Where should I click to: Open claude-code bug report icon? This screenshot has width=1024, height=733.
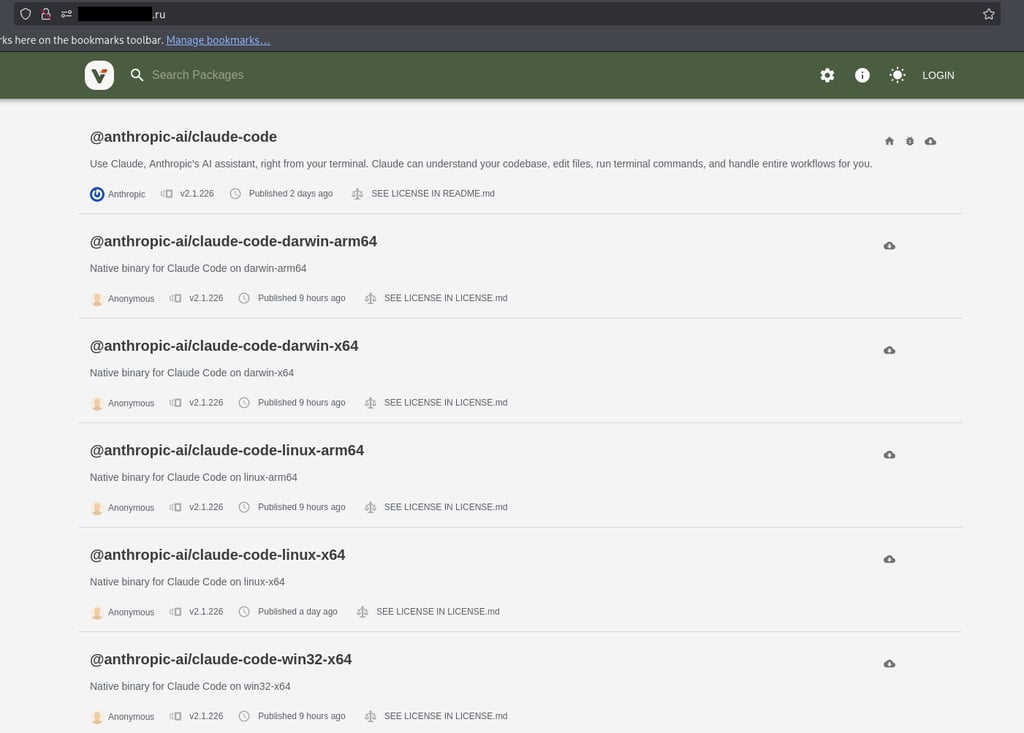[910, 141]
